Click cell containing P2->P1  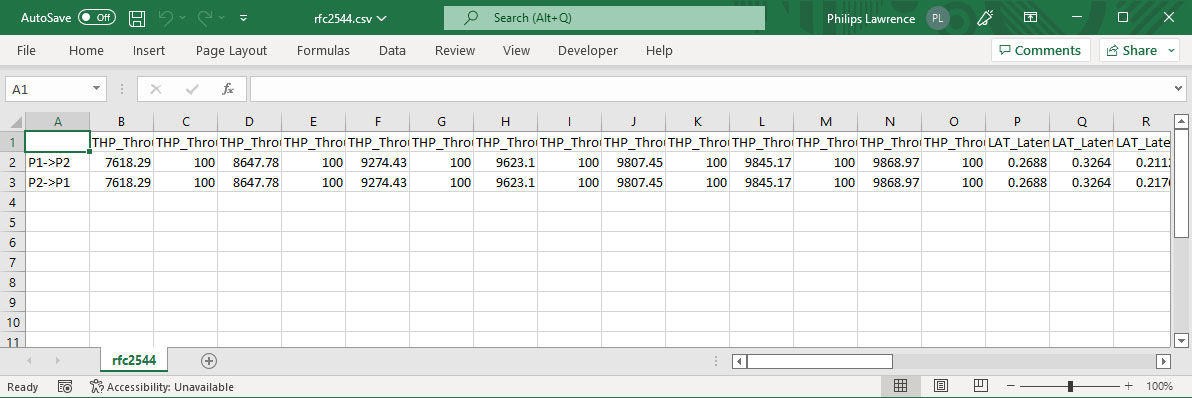click(x=57, y=182)
